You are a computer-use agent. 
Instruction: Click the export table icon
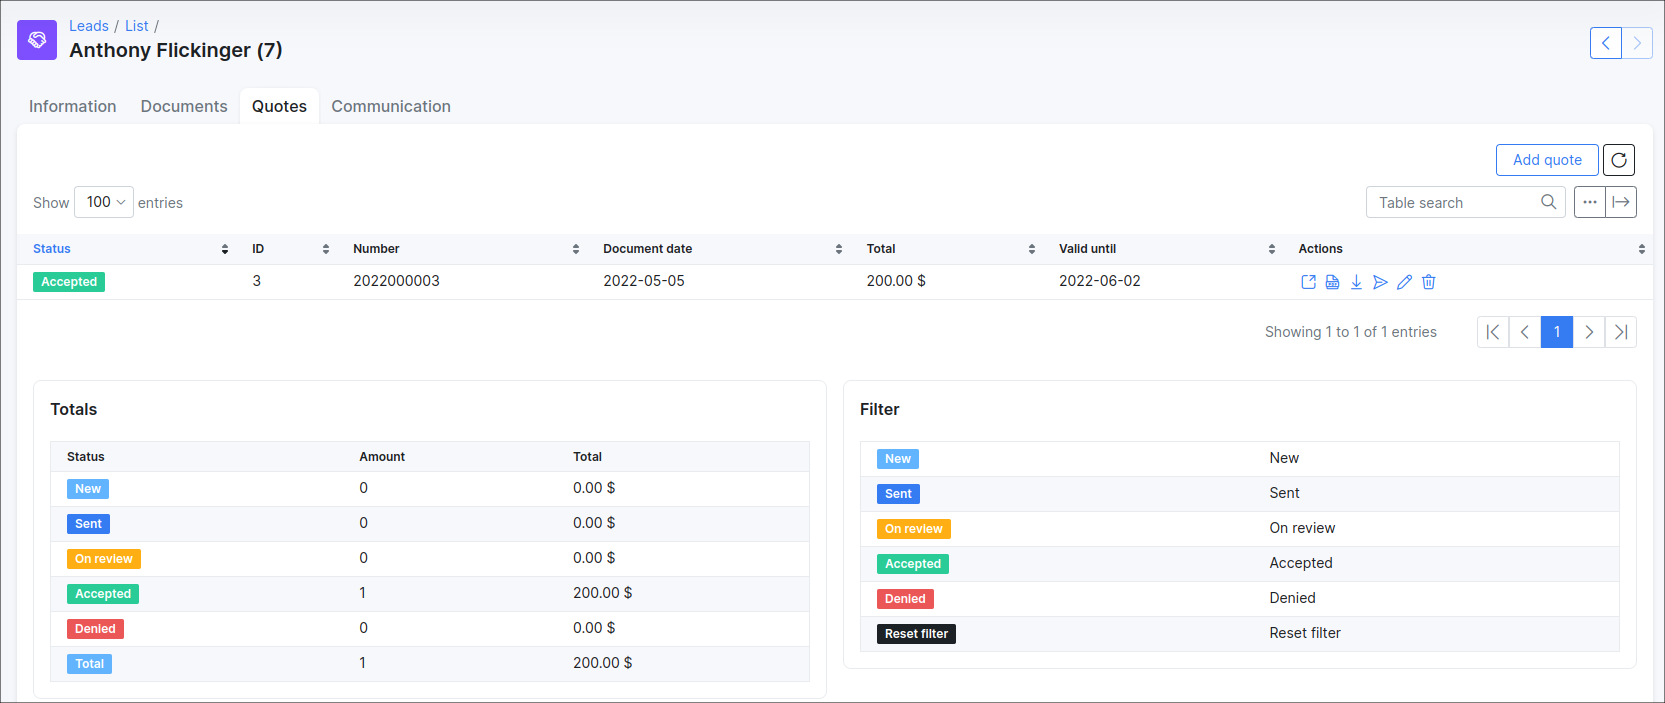1620,202
